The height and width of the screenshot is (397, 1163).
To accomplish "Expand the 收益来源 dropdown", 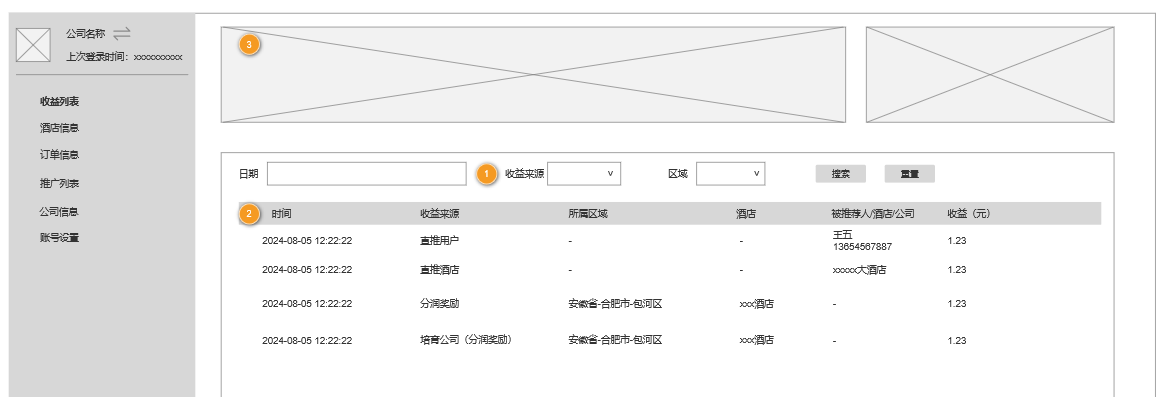I will pos(584,174).
